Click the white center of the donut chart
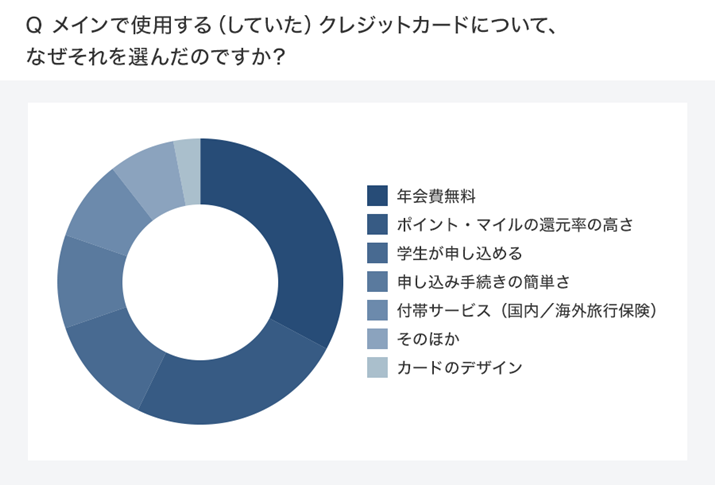Screen dimensions: 715x485 click(200, 281)
